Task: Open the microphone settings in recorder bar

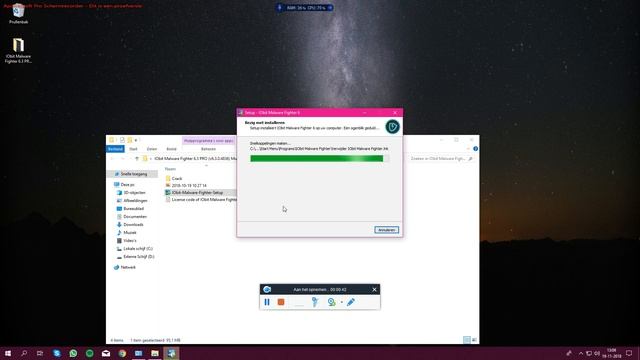Action: point(315,302)
